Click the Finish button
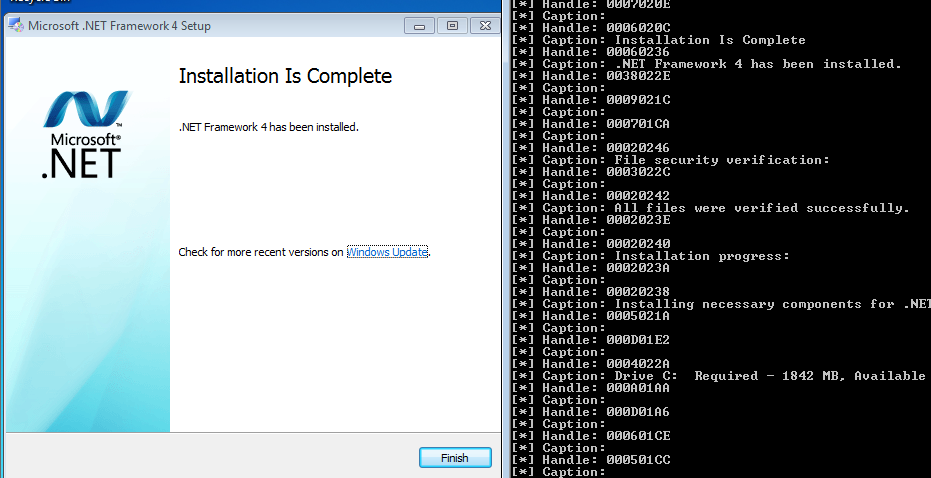The image size is (931, 478). tap(455, 458)
